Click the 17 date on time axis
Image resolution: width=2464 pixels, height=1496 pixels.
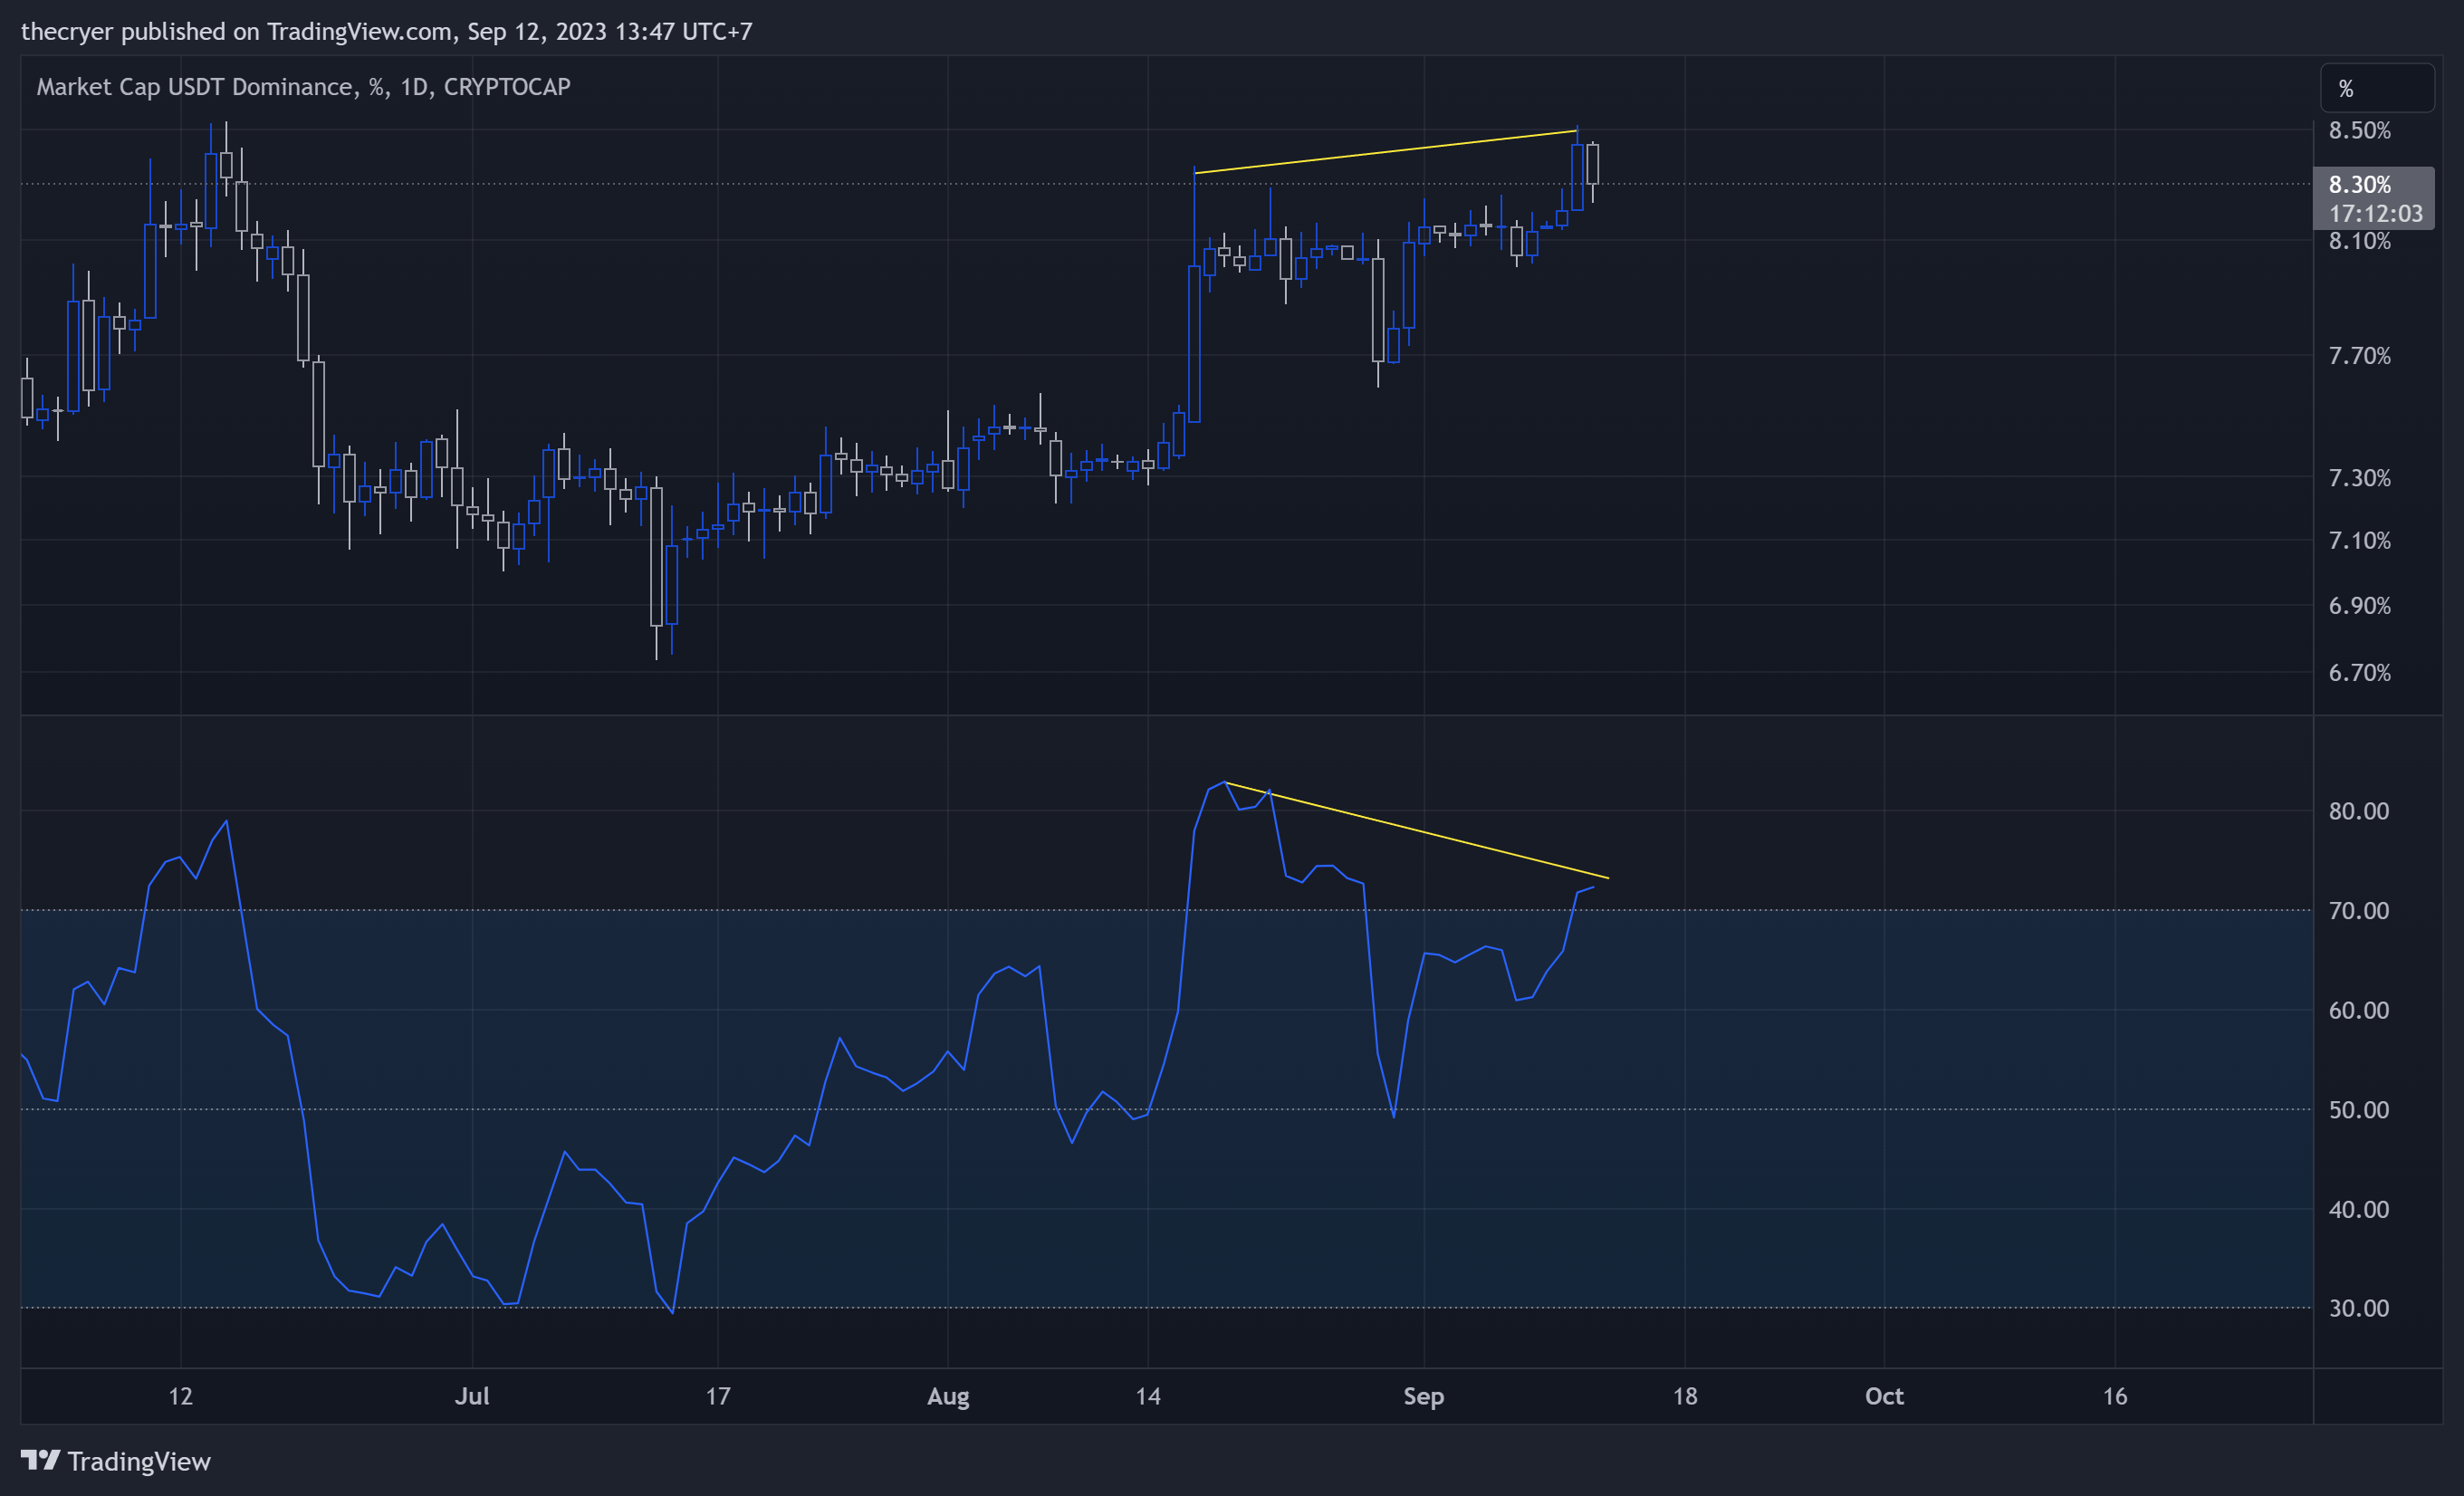[x=718, y=1396]
